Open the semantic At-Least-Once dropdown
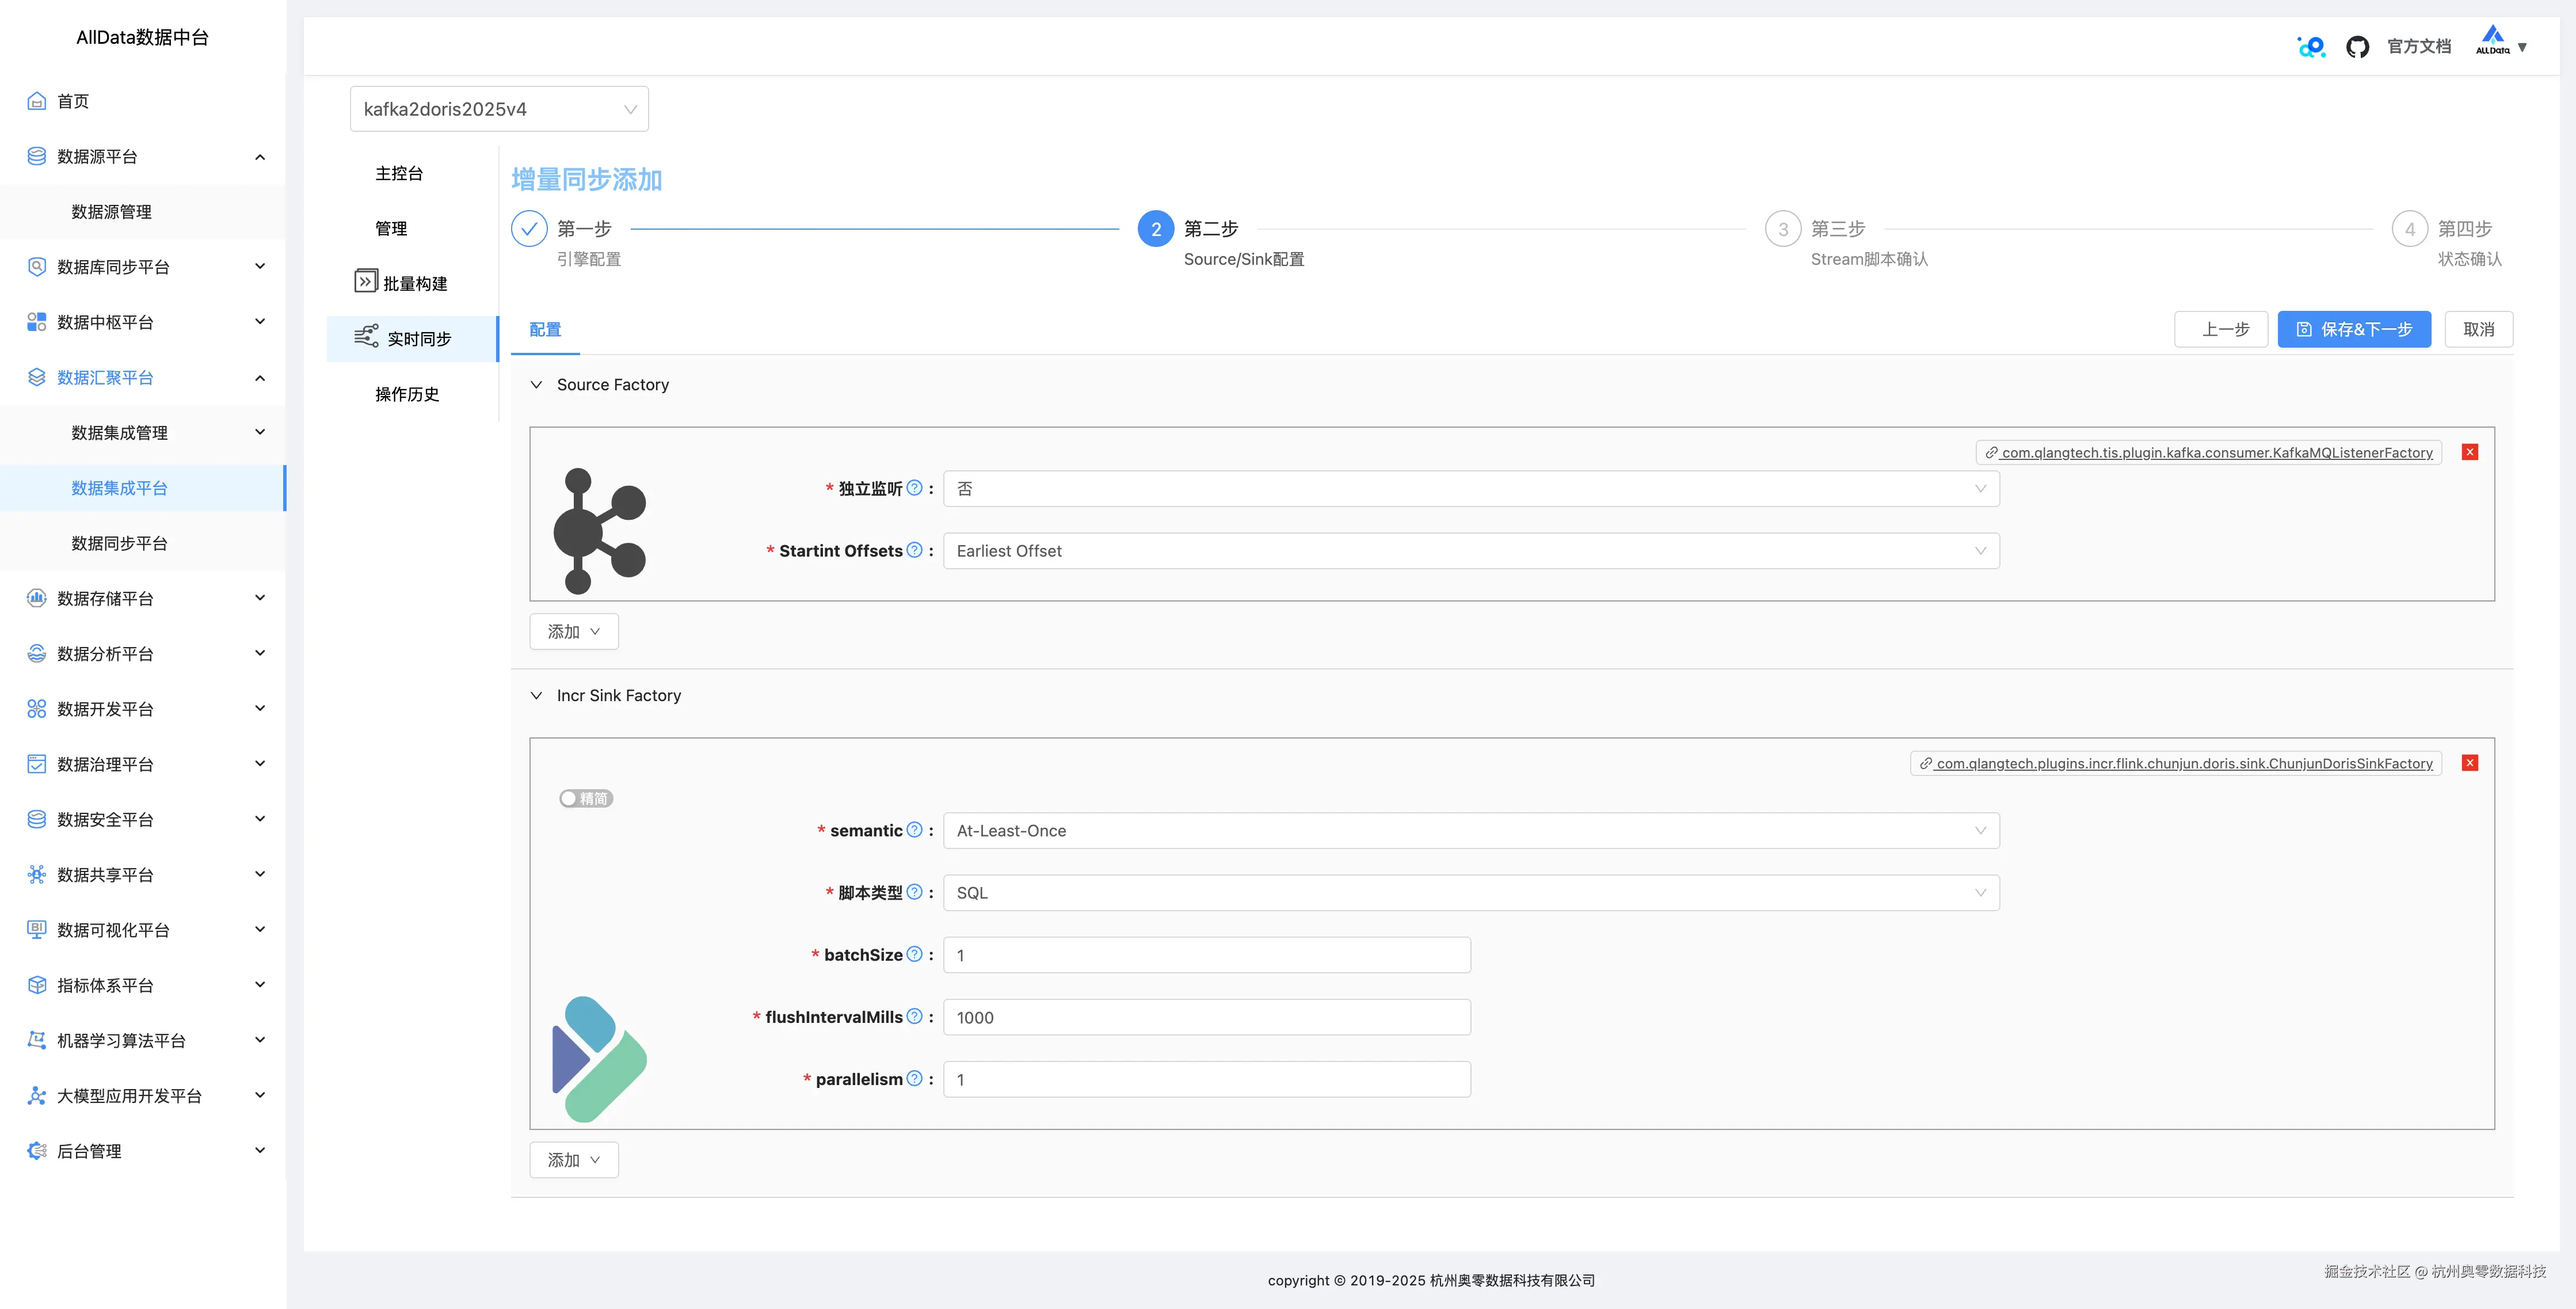 point(1470,831)
